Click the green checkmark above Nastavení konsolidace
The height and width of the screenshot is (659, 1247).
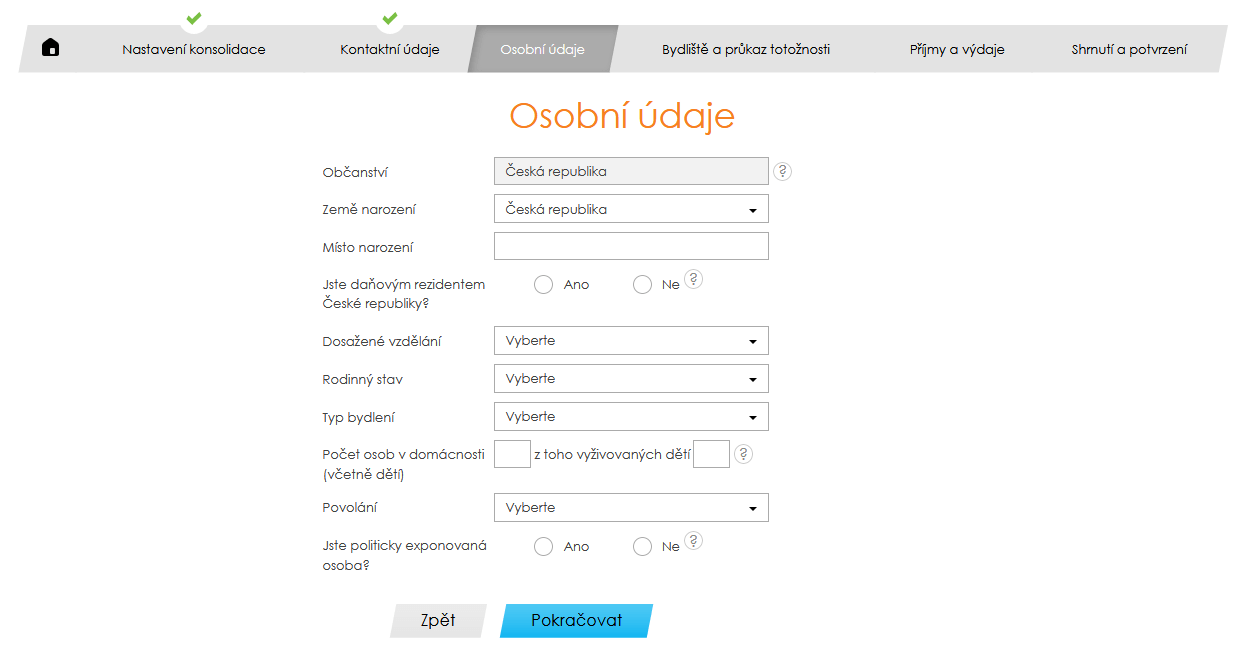point(194,18)
